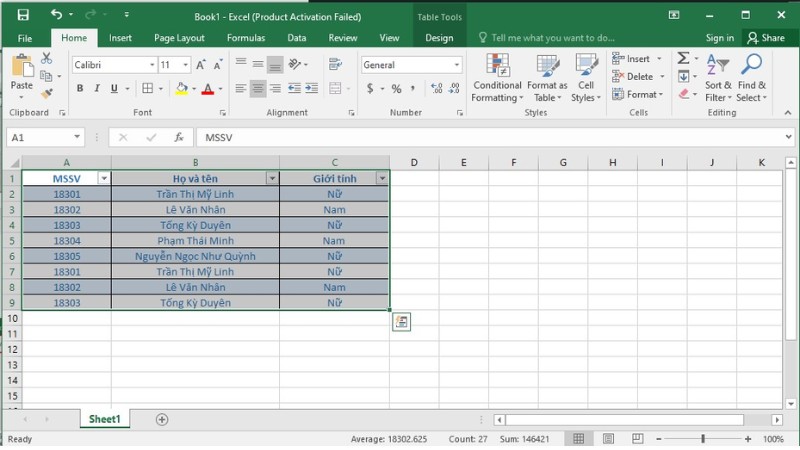
Task: Click the AutoSum sigma icon
Action: click(684, 58)
